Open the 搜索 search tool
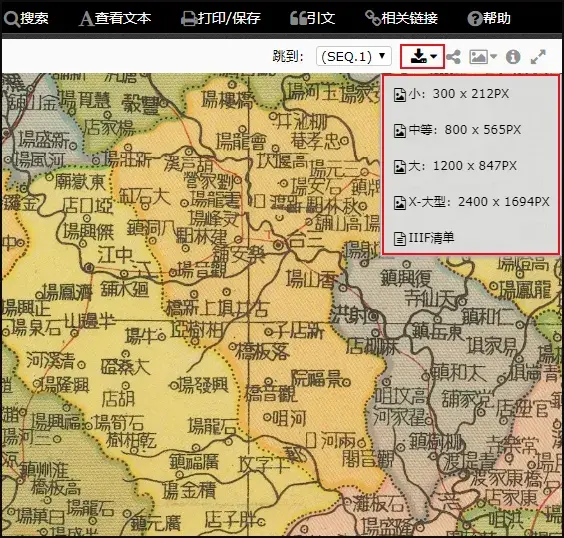Screen dimensions: 564x538 (x=26, y=18)
